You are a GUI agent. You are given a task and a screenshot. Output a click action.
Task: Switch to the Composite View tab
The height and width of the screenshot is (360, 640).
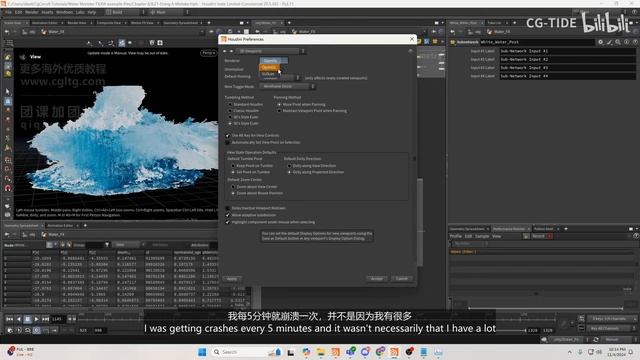[x=109, y=23]
